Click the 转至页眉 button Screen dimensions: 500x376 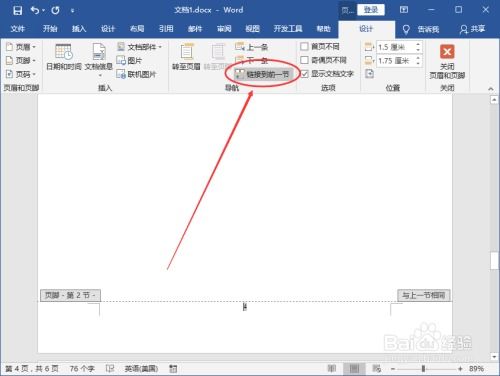pyautogui.click(x=186, y=57)
